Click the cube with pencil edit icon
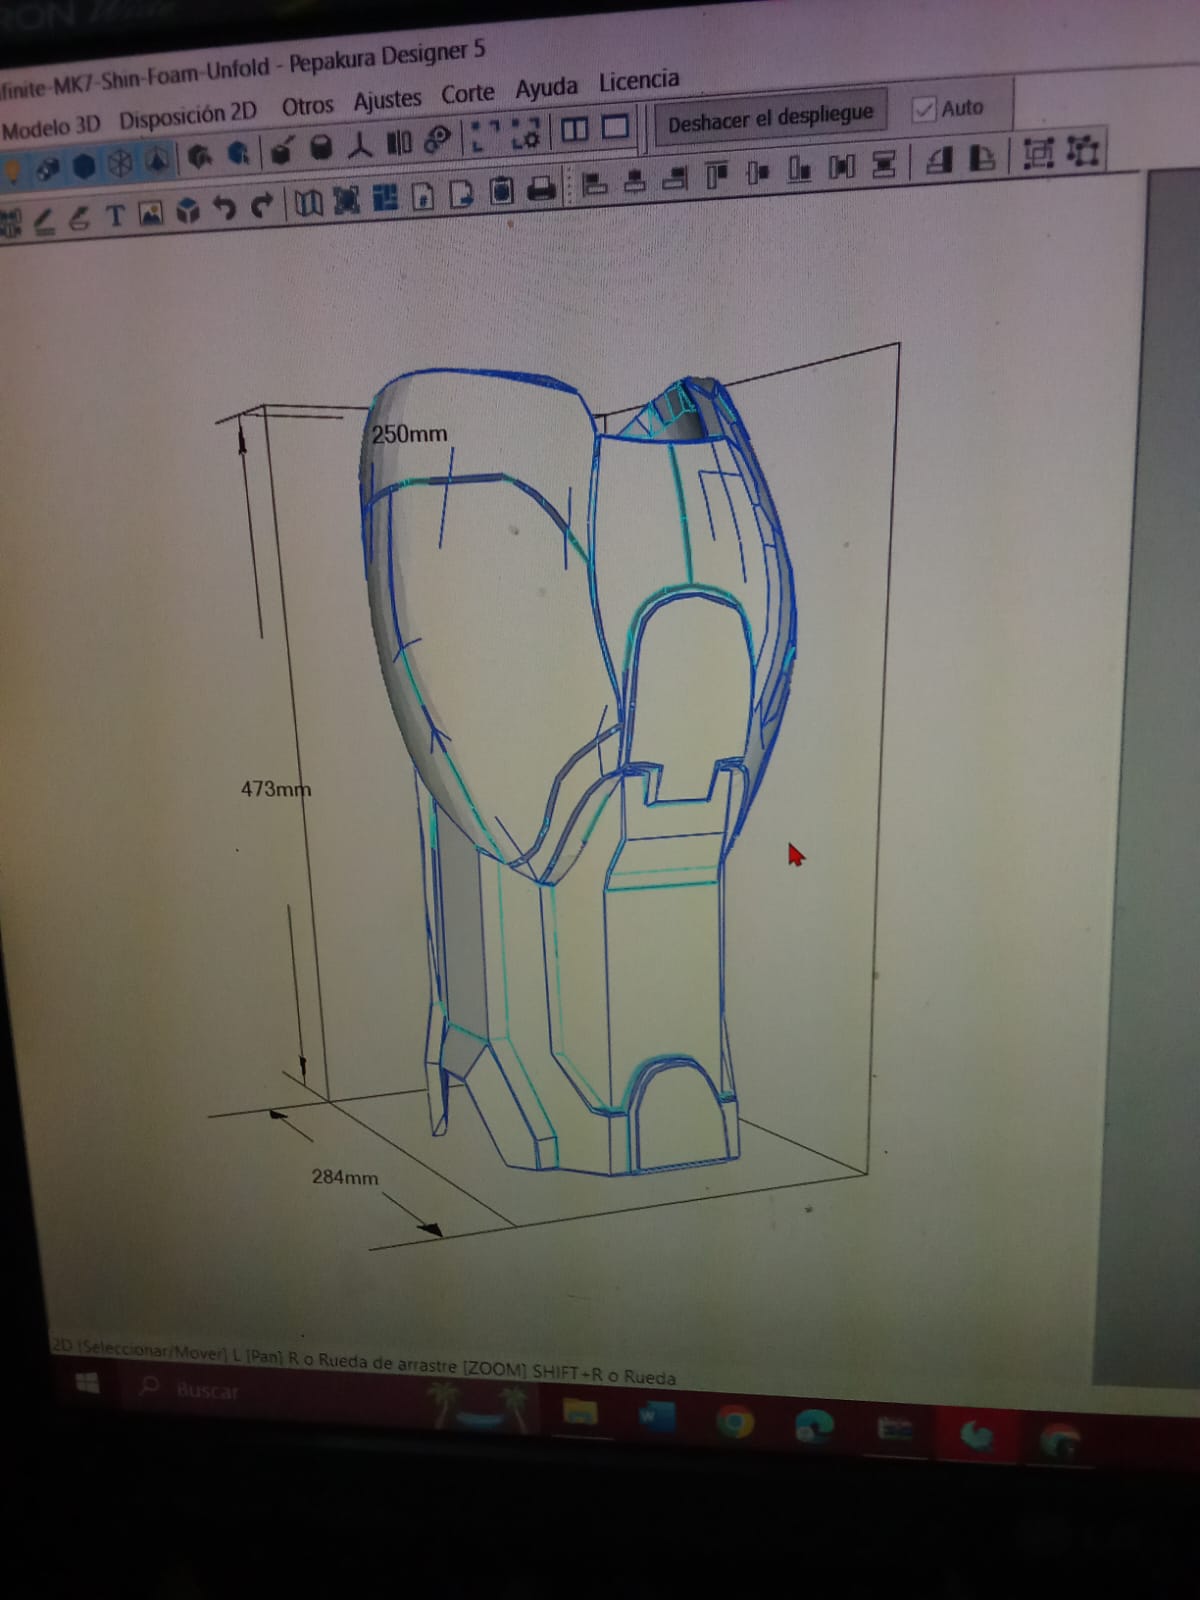The width and height of the screenshot is (1200, 1600). (283, 150)
